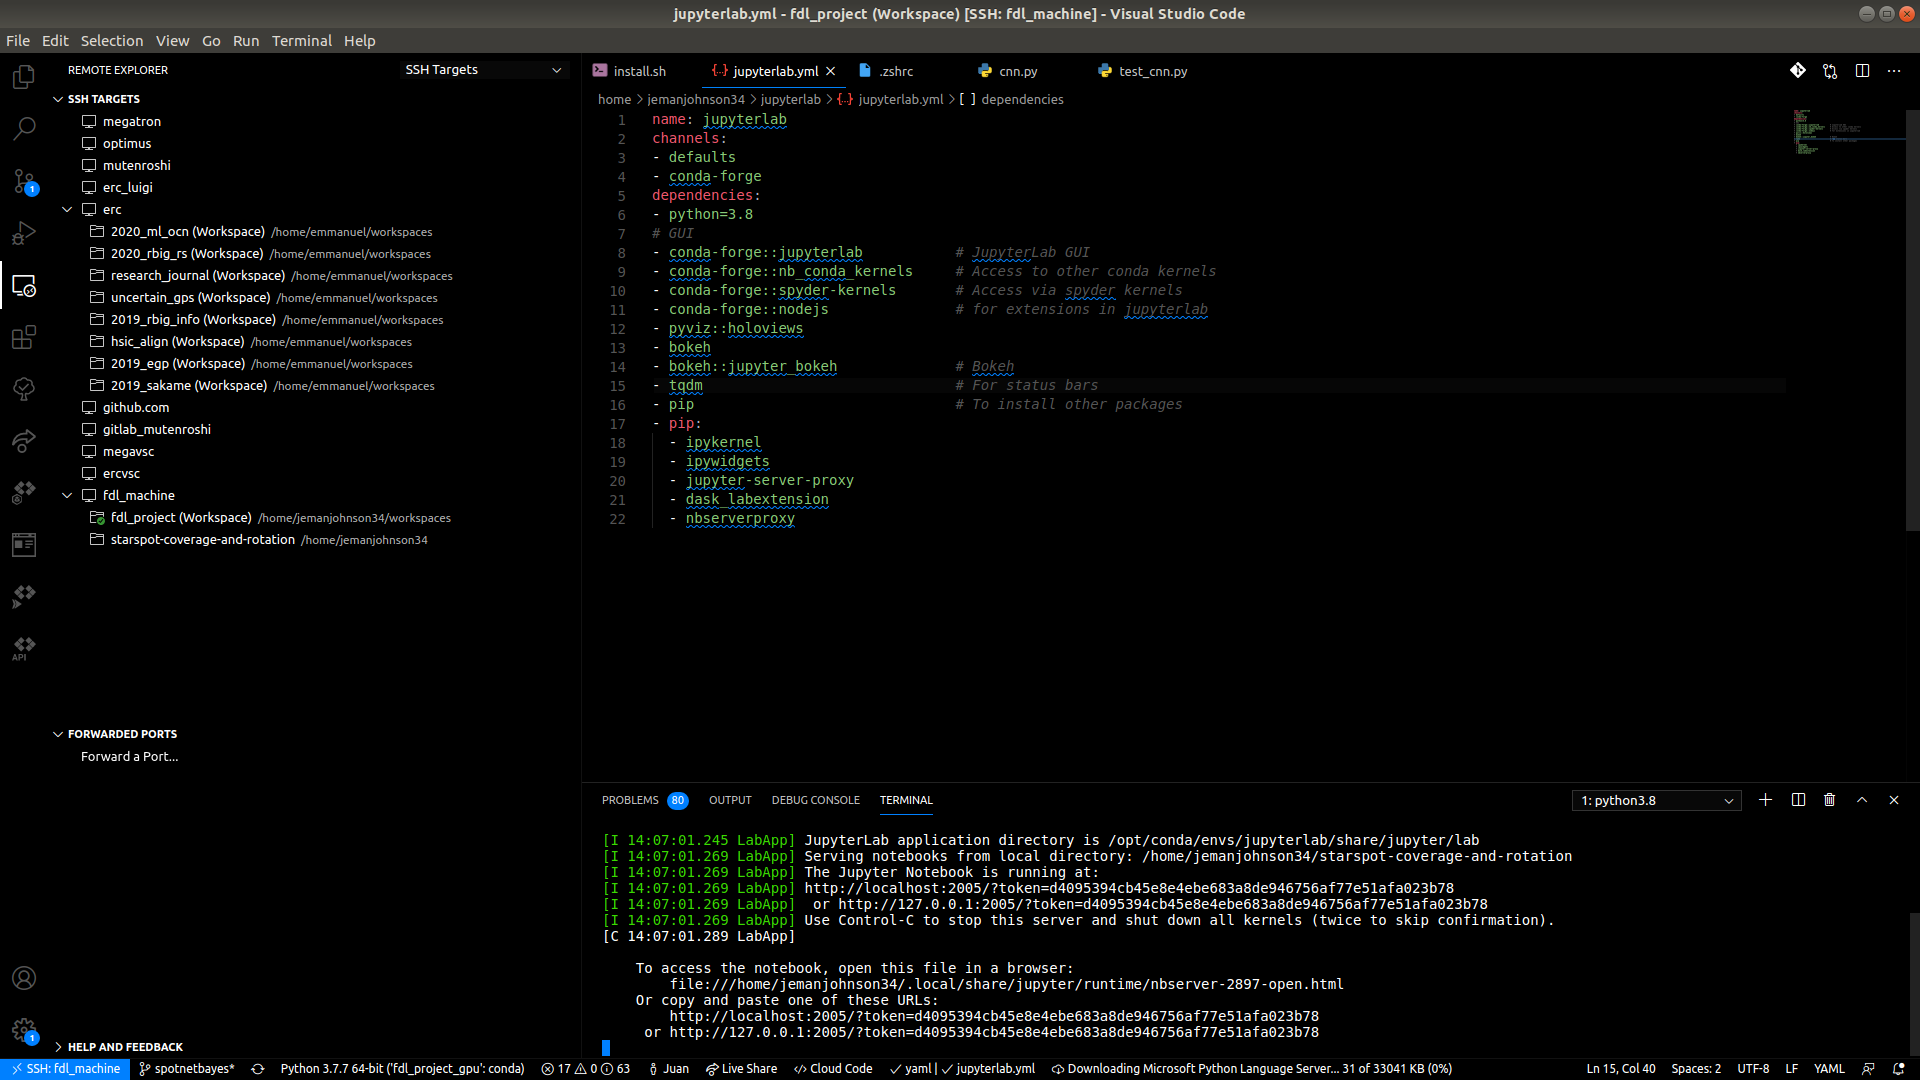Switch to the test_cnn.py tab

(x=1153, y=71)
